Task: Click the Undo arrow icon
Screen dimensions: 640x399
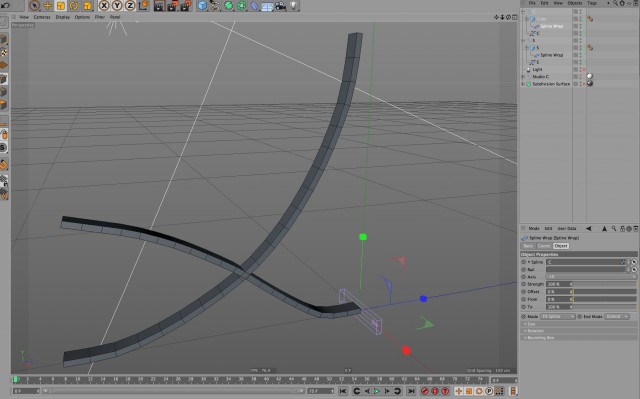Action: click(x=6, y=5)
